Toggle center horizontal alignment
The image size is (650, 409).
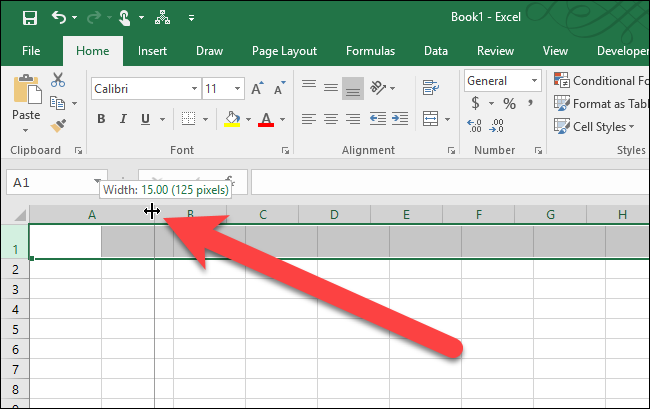click(332, 119)
